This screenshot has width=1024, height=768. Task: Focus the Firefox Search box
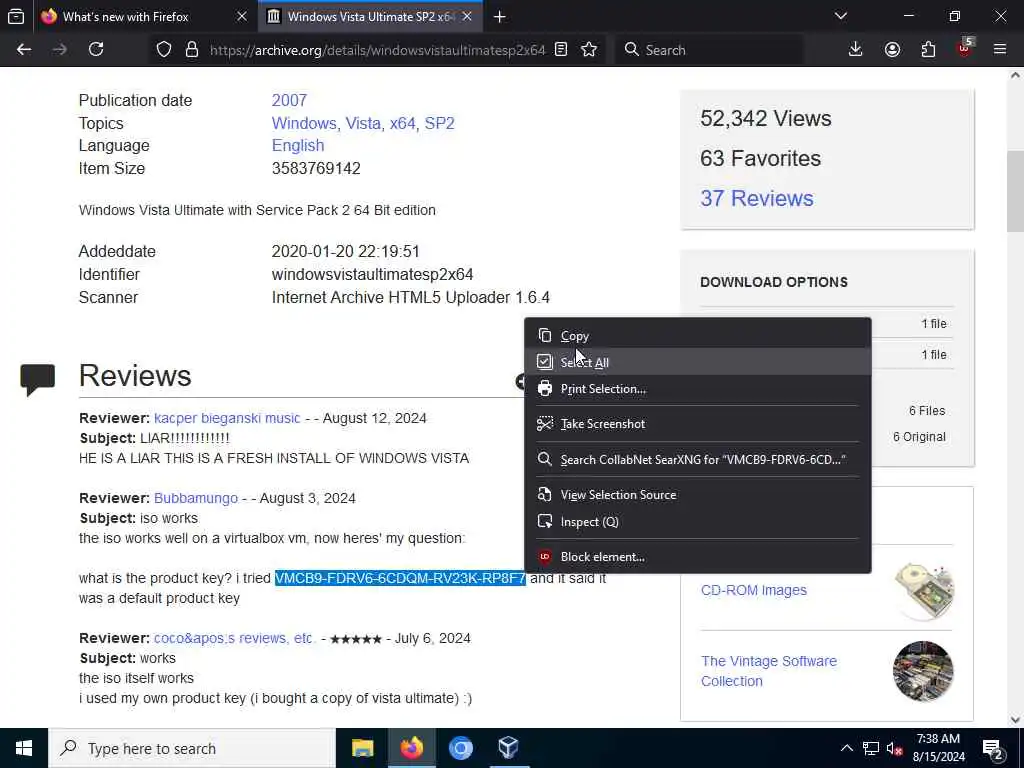tap(709, 50)
